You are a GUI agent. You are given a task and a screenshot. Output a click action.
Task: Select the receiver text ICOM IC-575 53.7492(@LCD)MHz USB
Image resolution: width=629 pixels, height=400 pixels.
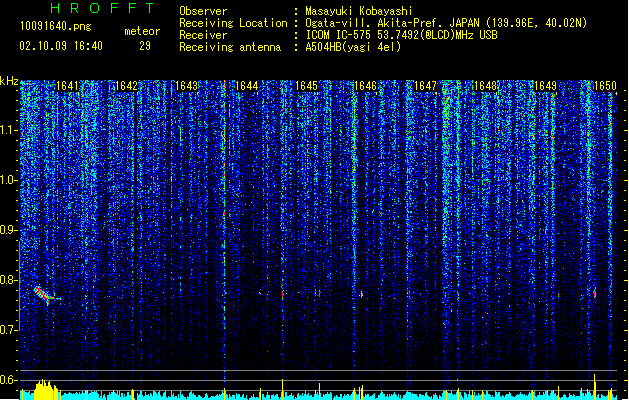(x=401, y=35)
